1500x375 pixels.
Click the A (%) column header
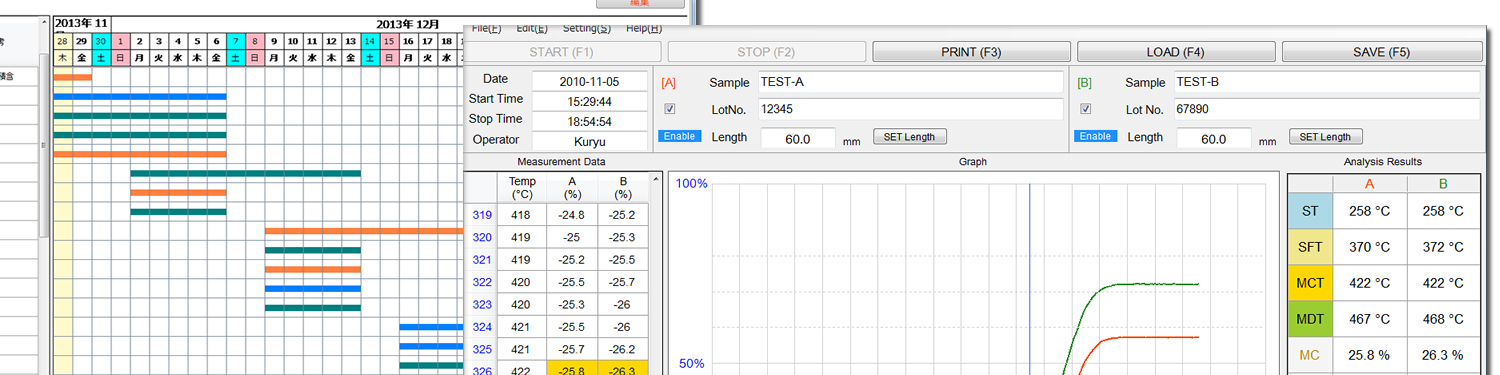pyautogui.click(x=572, y=188)
